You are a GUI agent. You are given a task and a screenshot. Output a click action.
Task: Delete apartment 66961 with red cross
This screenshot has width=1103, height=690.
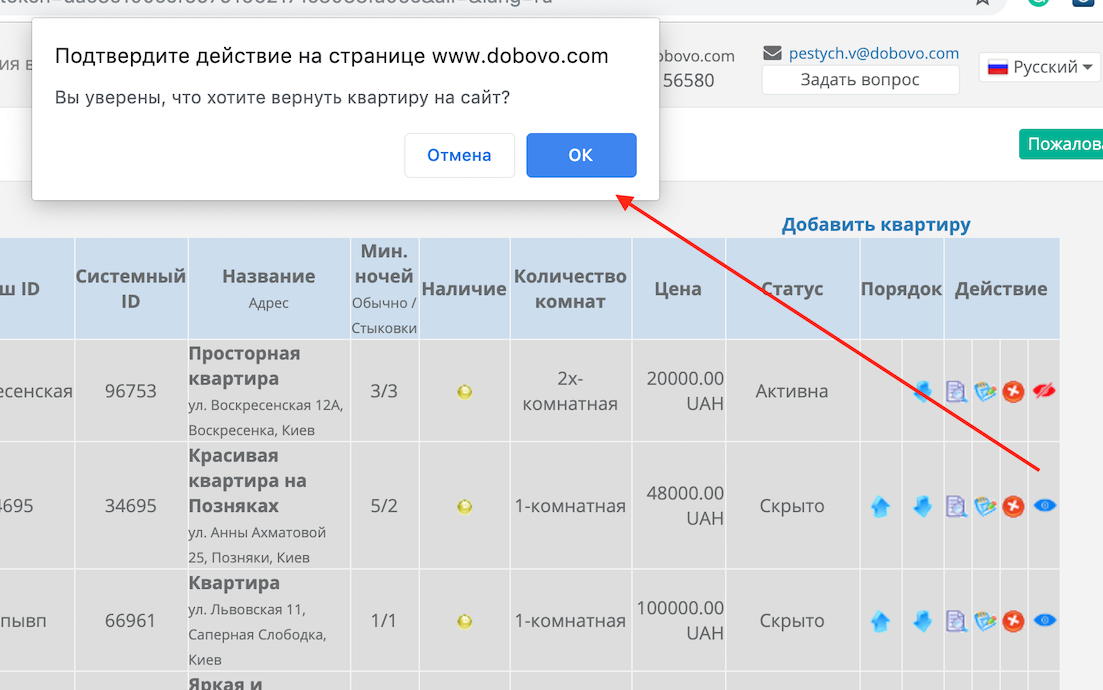click(1013, 620)
